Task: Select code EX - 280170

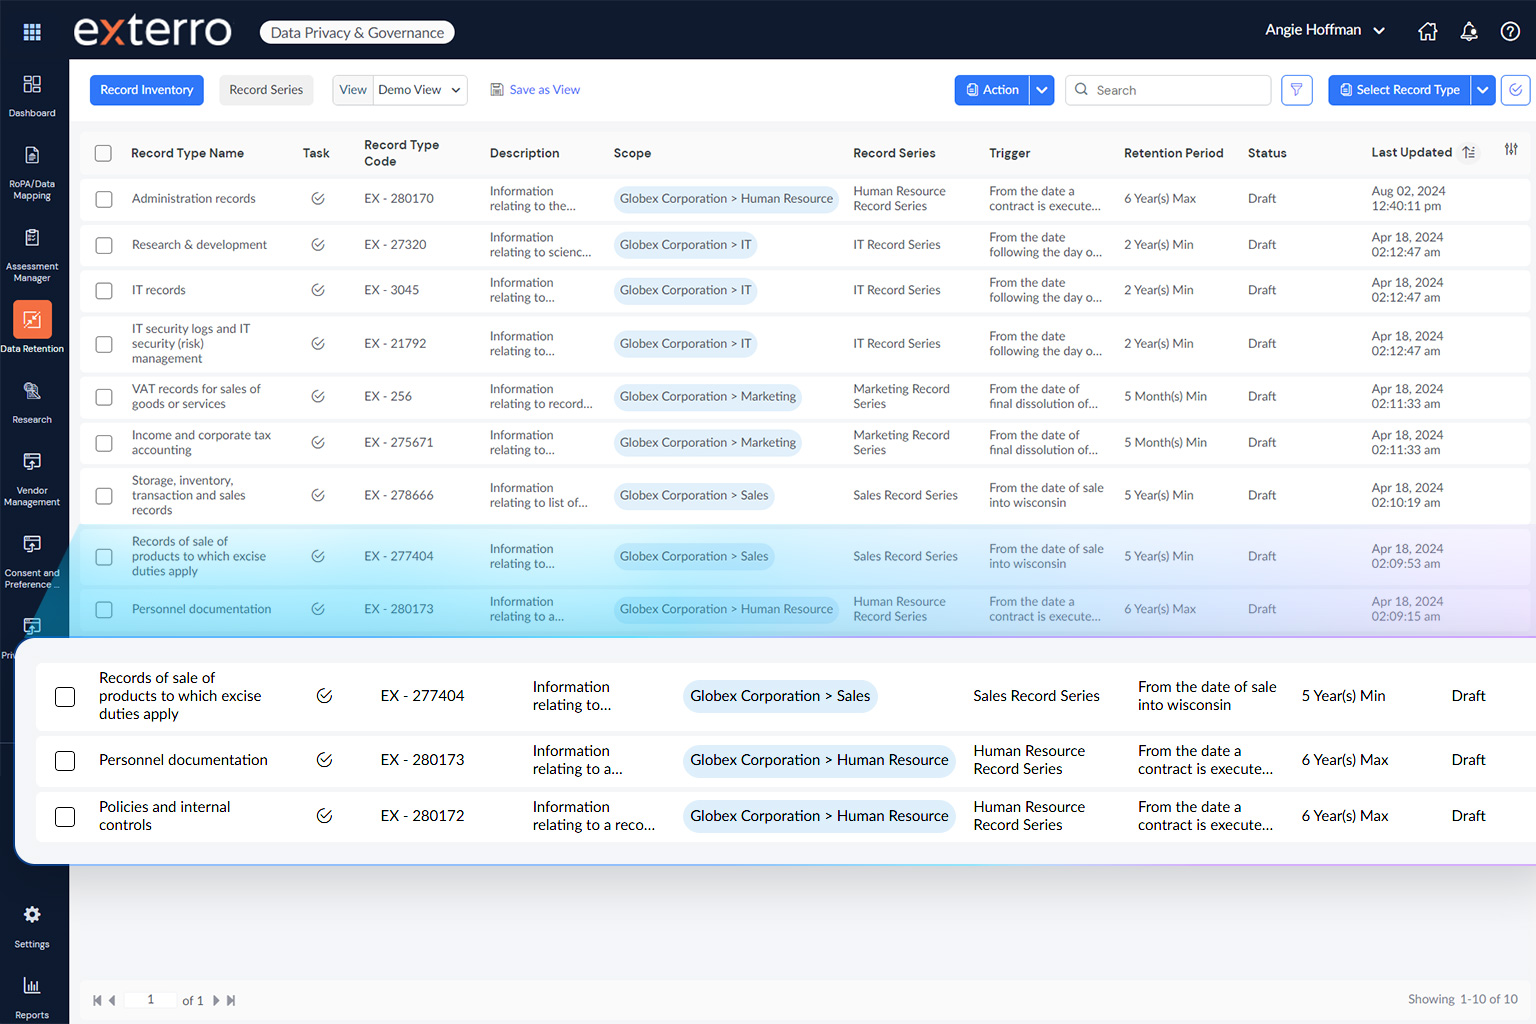Action: 399,199
